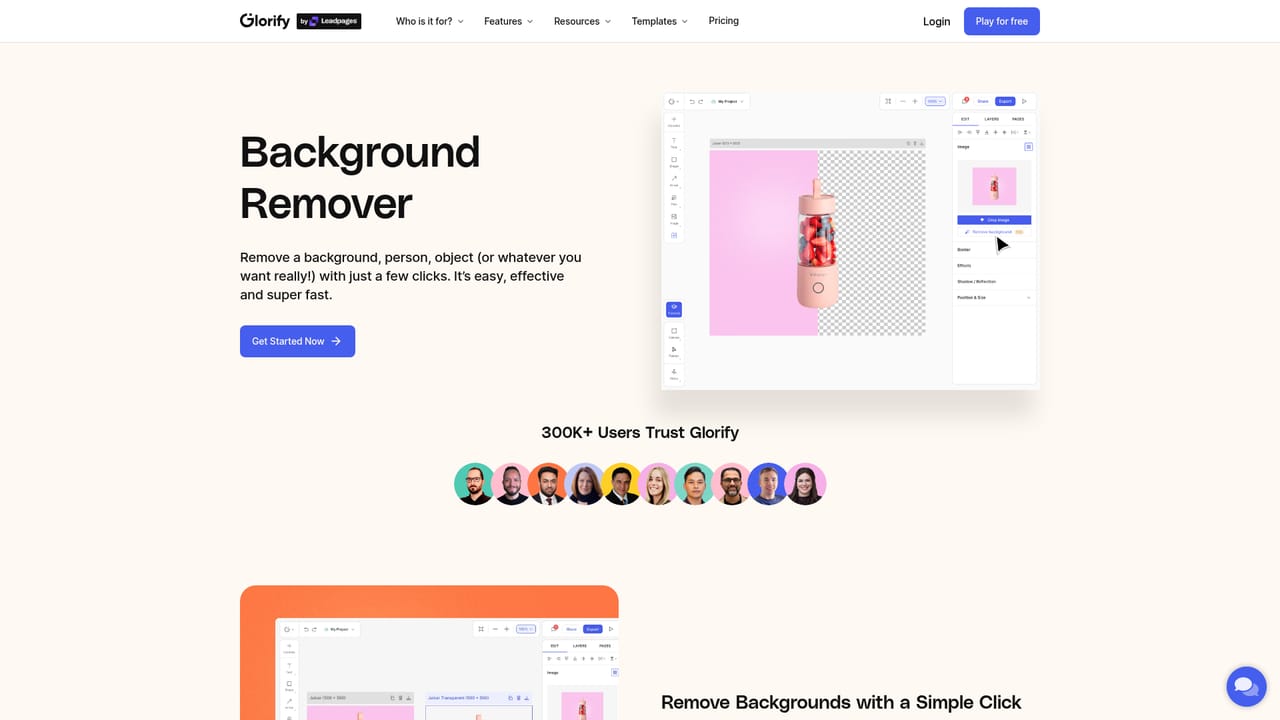Click the "300K+ Users Trust Glorify" heading

(x=640, y=433)
